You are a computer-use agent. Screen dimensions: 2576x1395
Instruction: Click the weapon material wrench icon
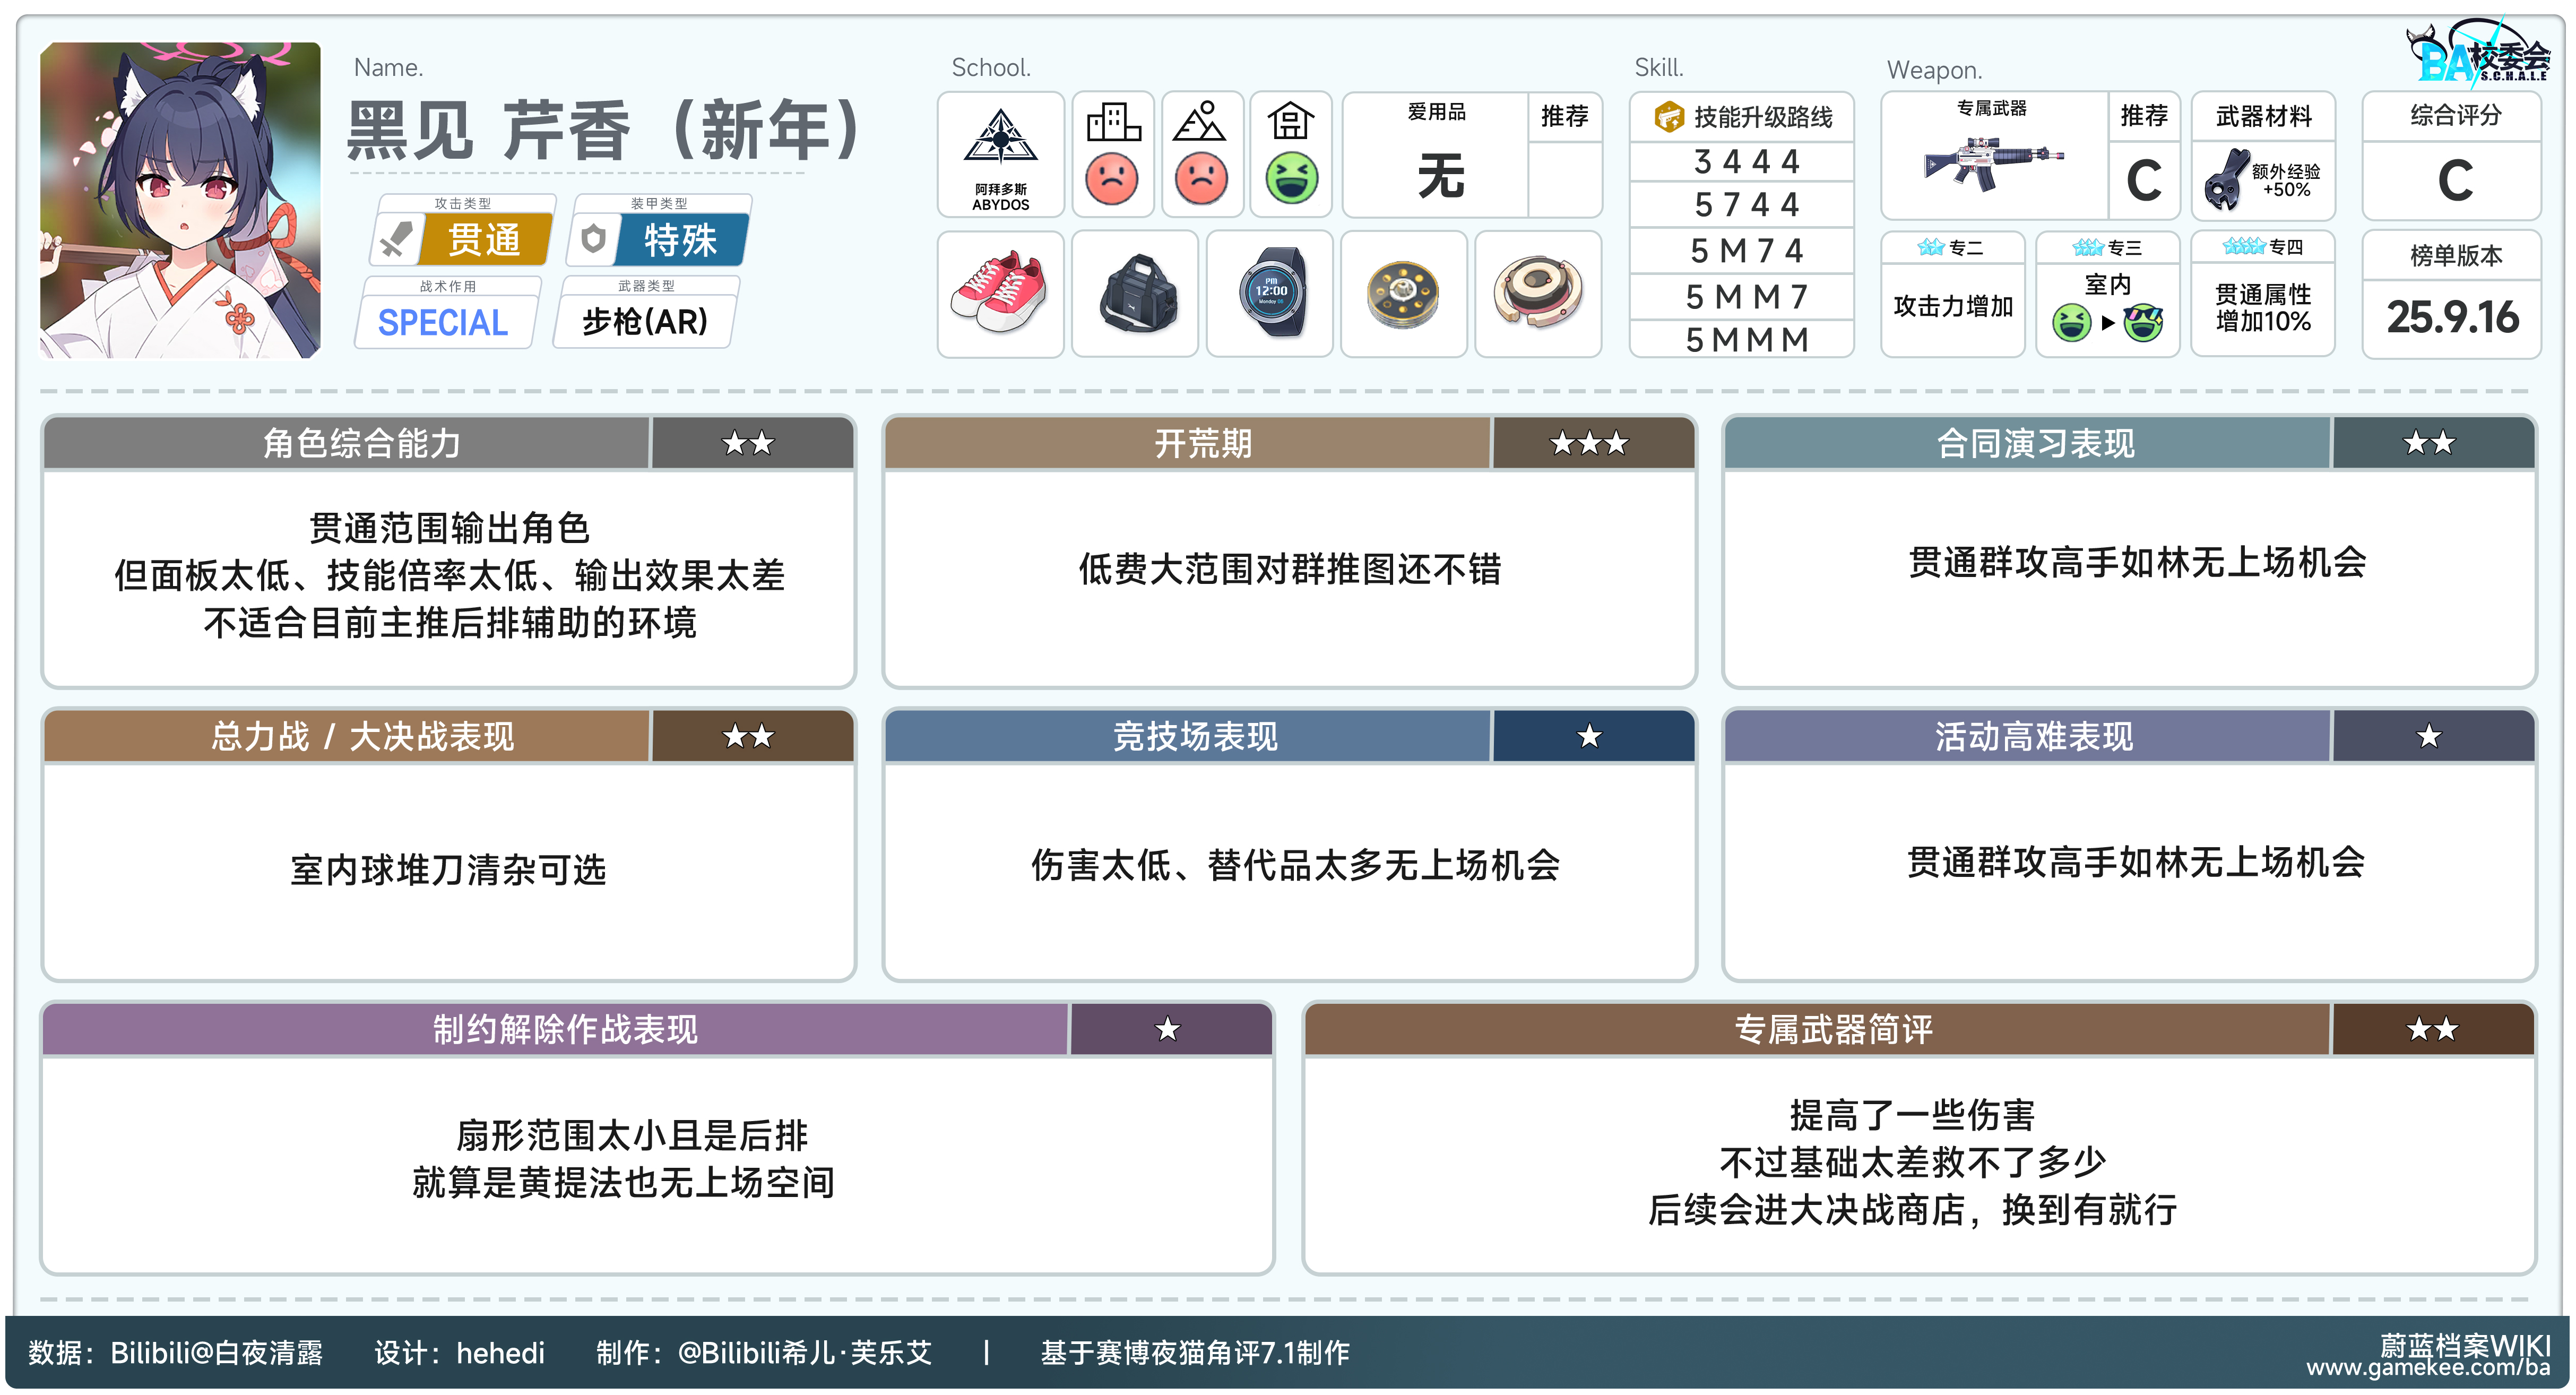(x=2226, y=180)
